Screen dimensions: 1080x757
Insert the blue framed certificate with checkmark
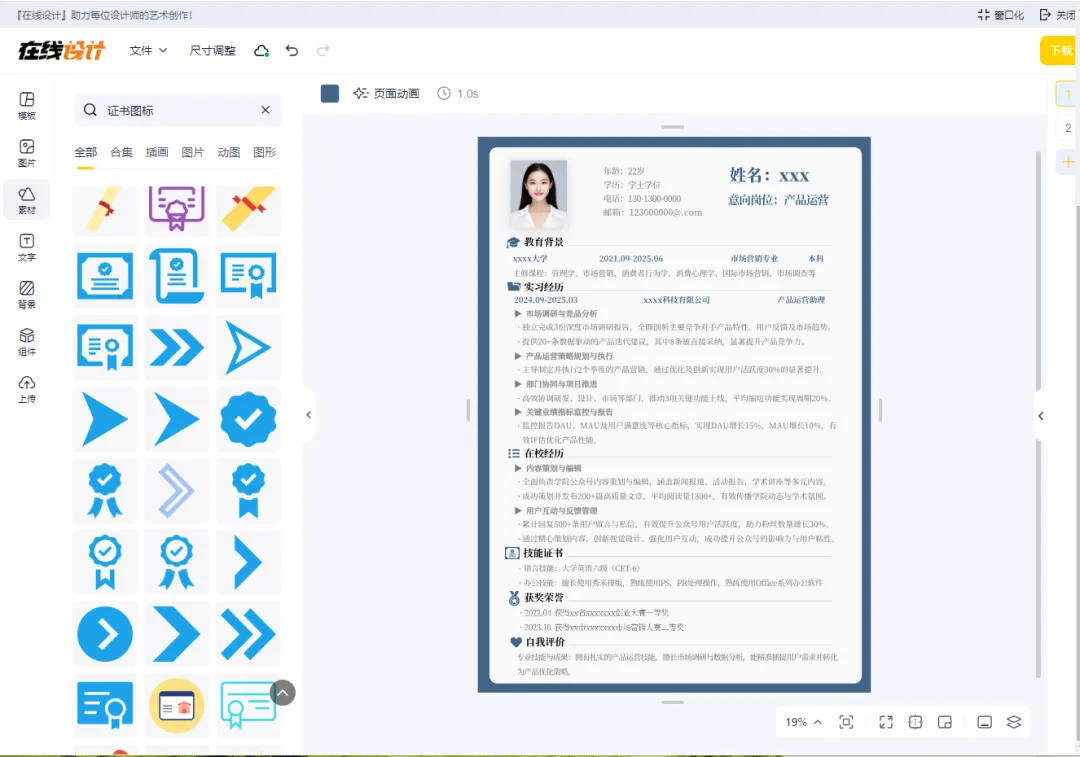[105, 276]
